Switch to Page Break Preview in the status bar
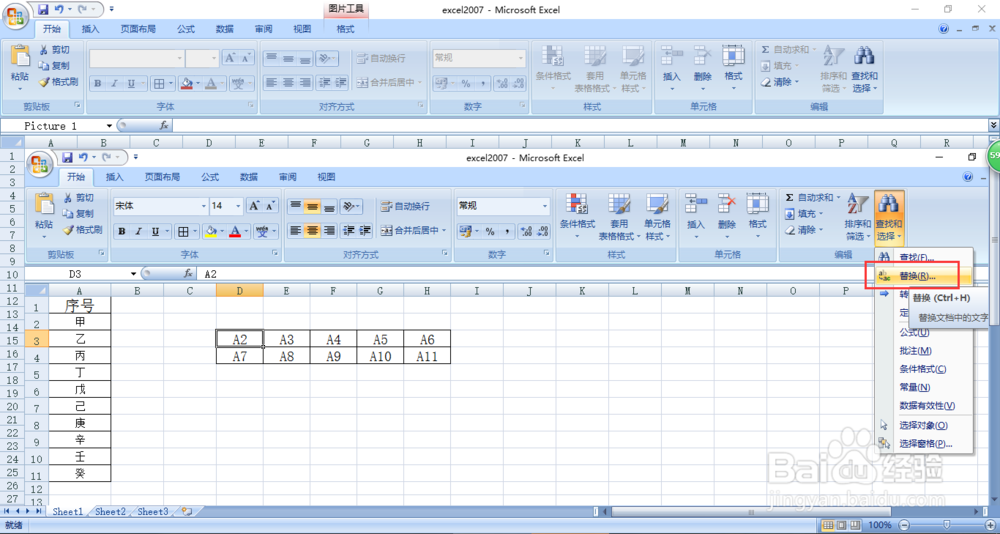Screen dimensions: 1000x534 855,525
